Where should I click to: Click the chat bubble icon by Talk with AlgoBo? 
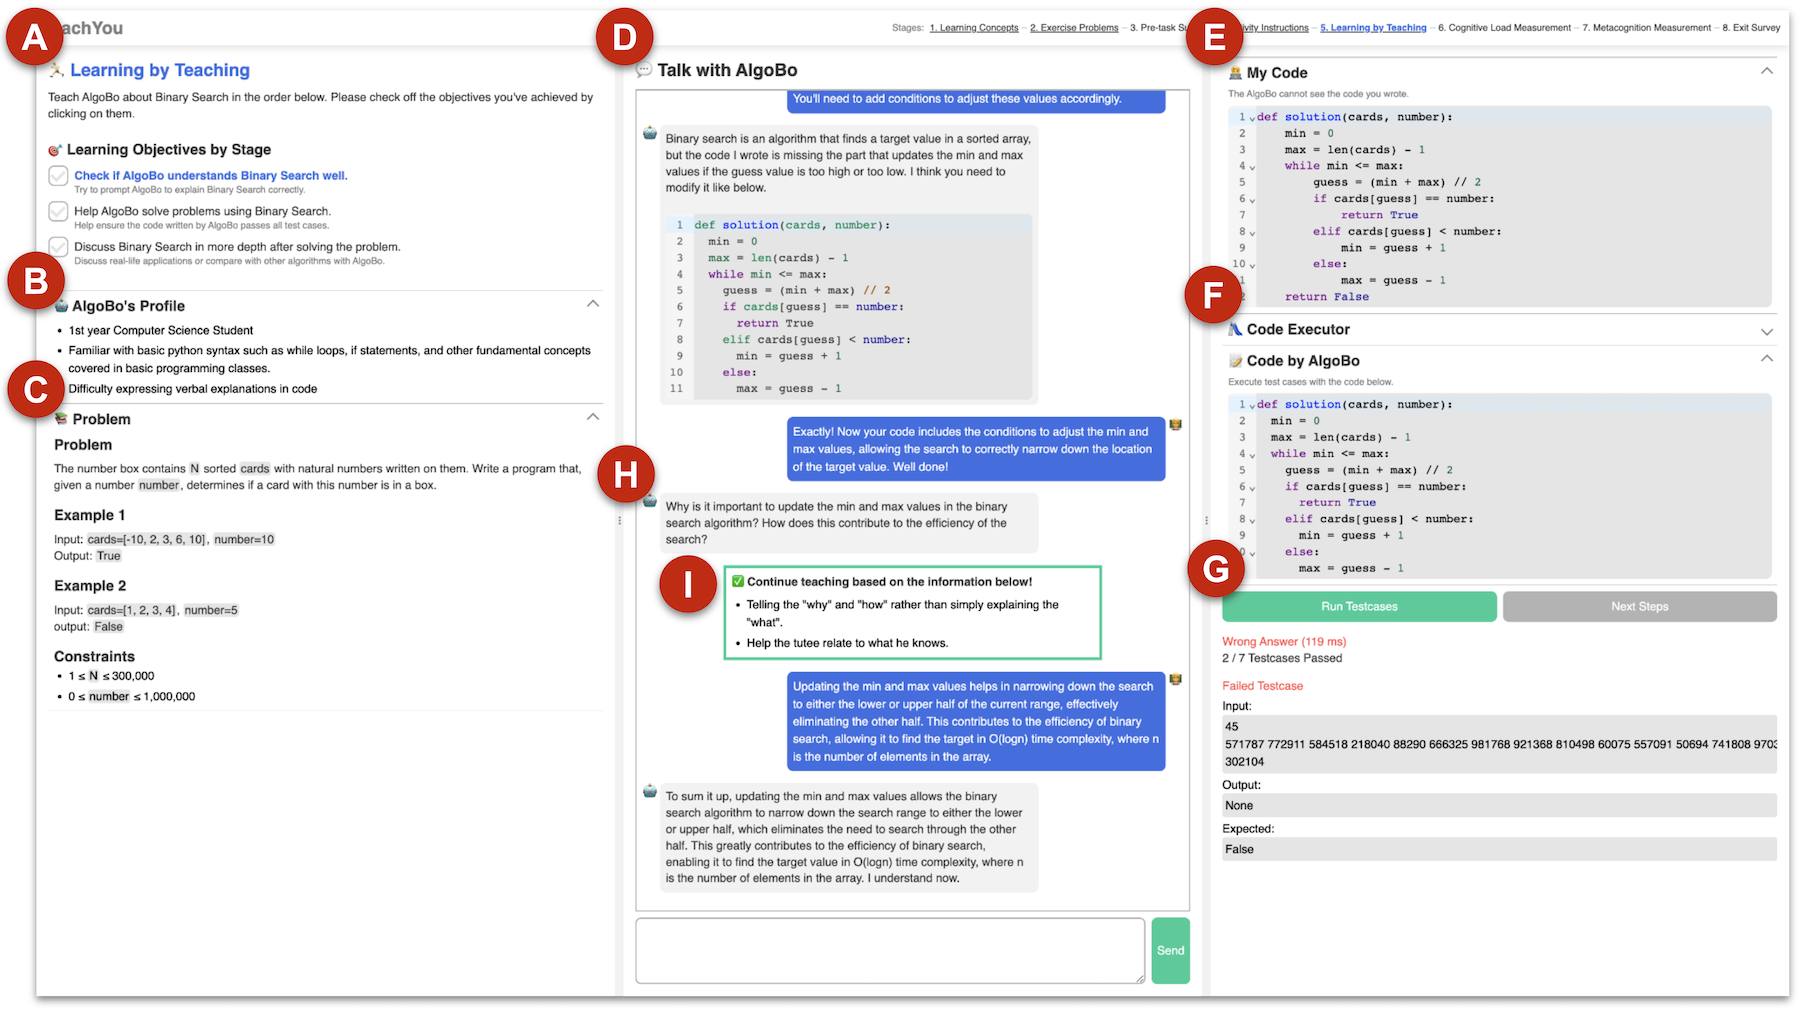pos(644,70)
